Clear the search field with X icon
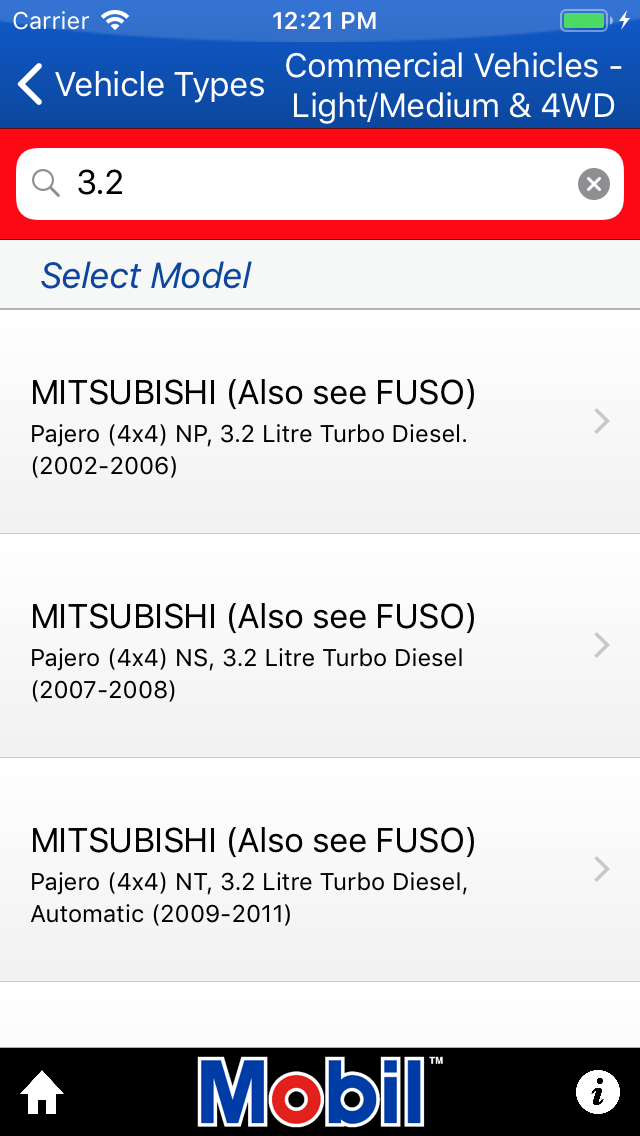The width and height of the screenshot is (640, 1136). 594,184
